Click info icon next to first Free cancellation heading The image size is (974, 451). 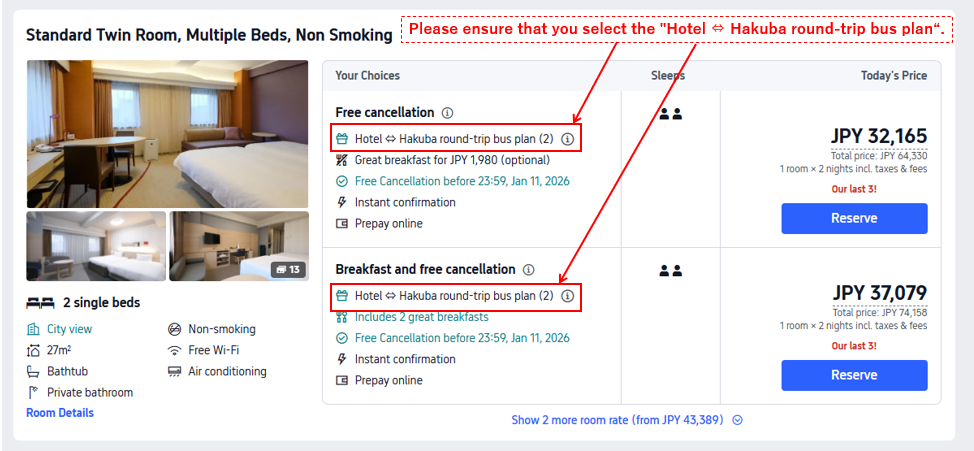coord(447,113)
